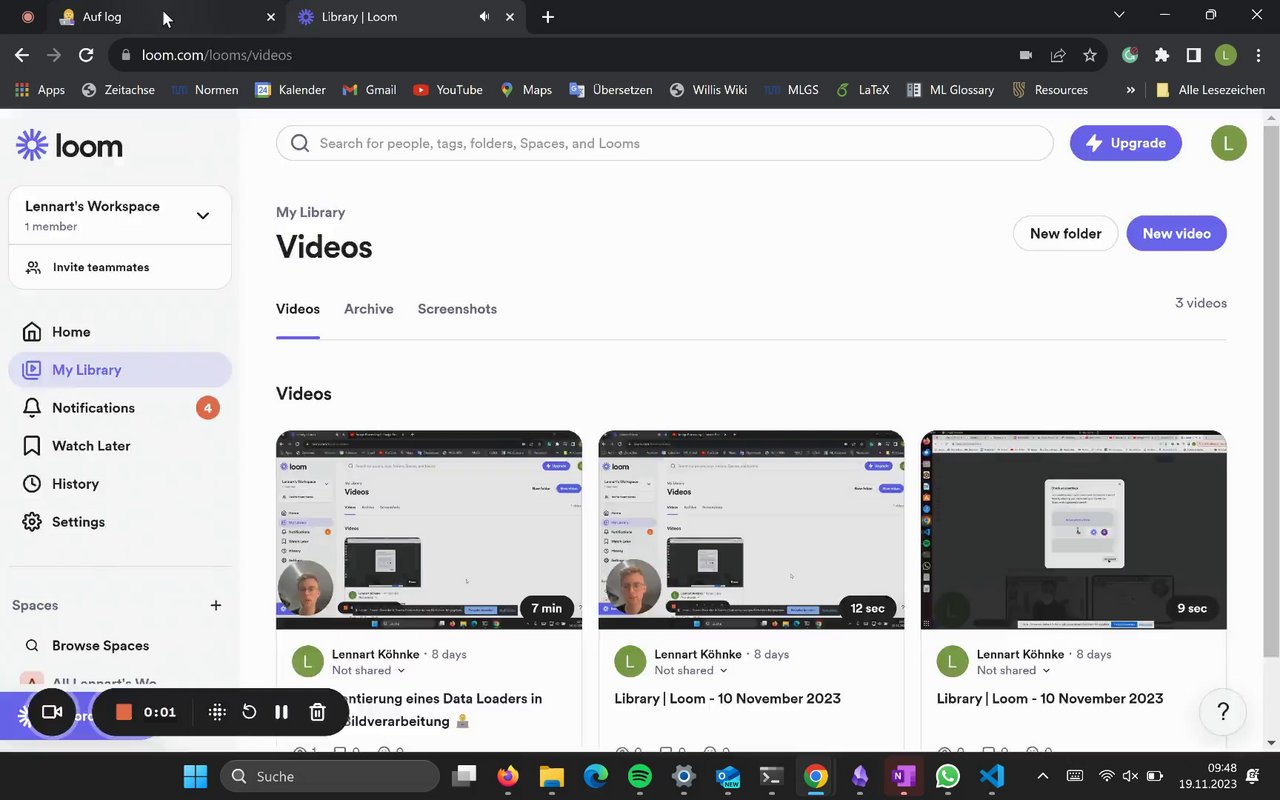The height and width of the screenshot is (800, 1280).
Task: Focus the Loom search field
Action: tap(665, 143)
